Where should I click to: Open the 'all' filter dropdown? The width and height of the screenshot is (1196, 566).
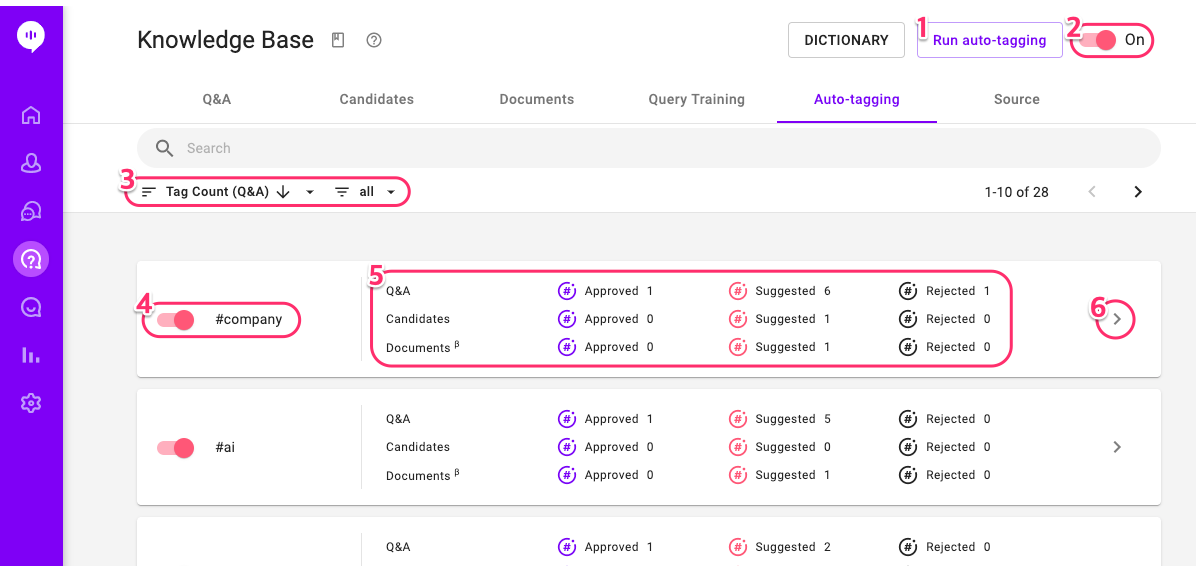click(366, 192)
